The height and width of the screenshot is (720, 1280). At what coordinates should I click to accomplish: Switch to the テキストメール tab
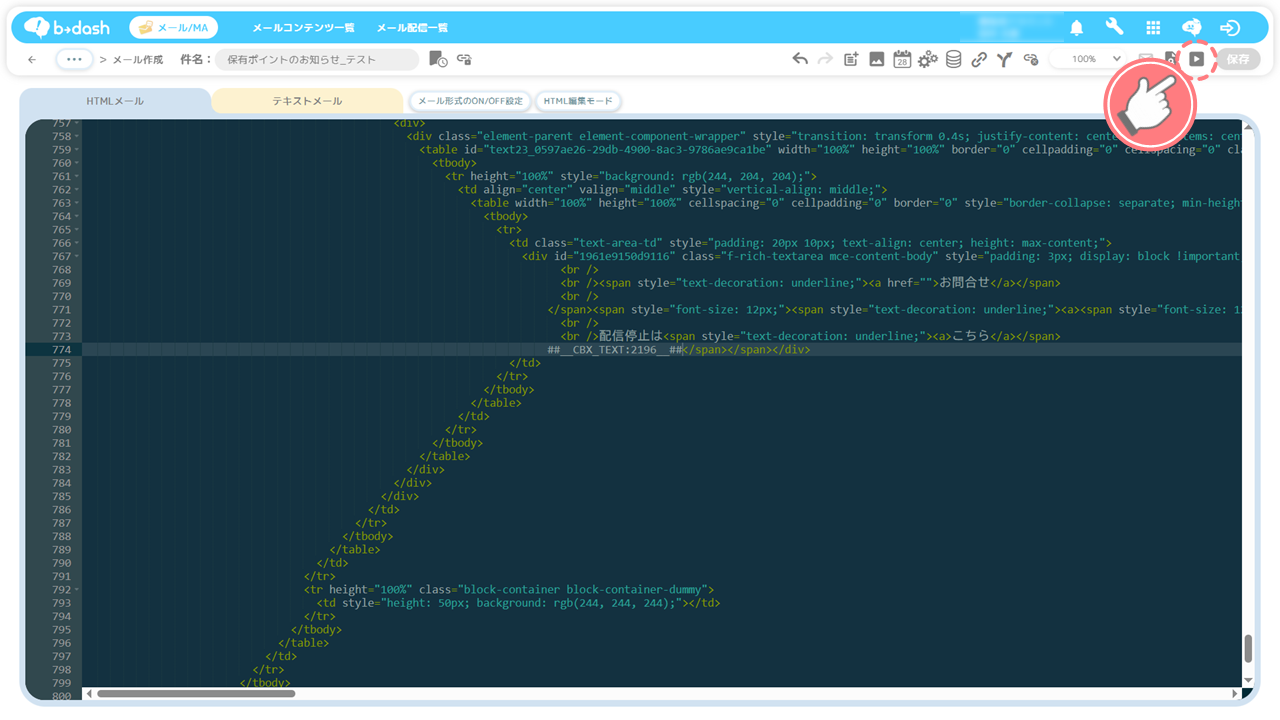click(307, 101)
